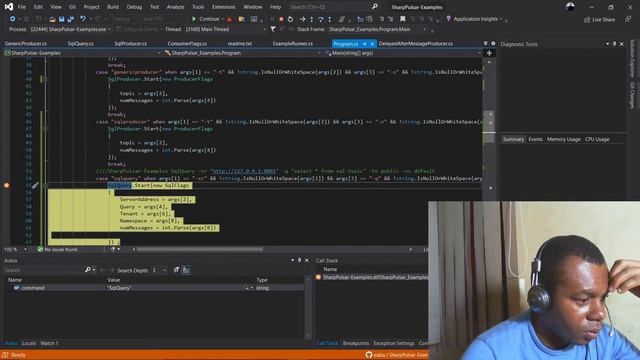The height and width of the screenshot is (360, 640).
Task: Open the open-documents list dropdown arrow
Action: (485, 43)
